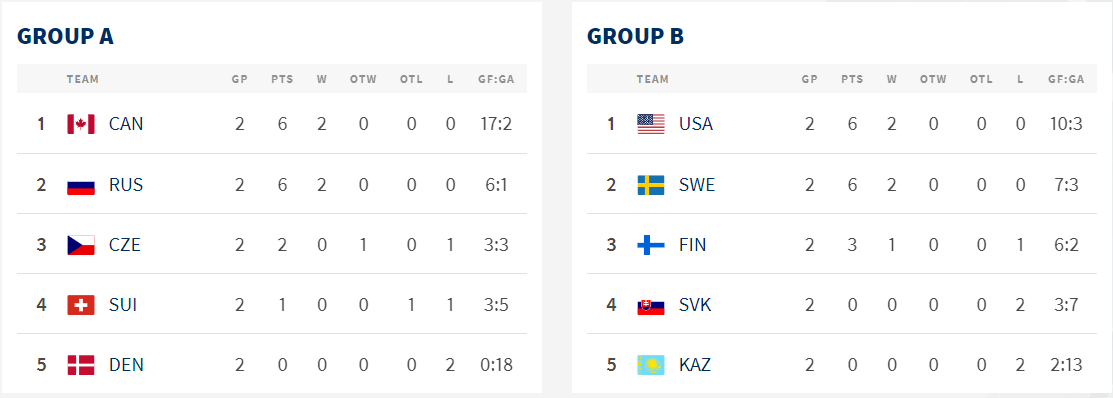Screen dimensions: 1113x398
Task: Click the Finland flag icon
Action: 651,245
